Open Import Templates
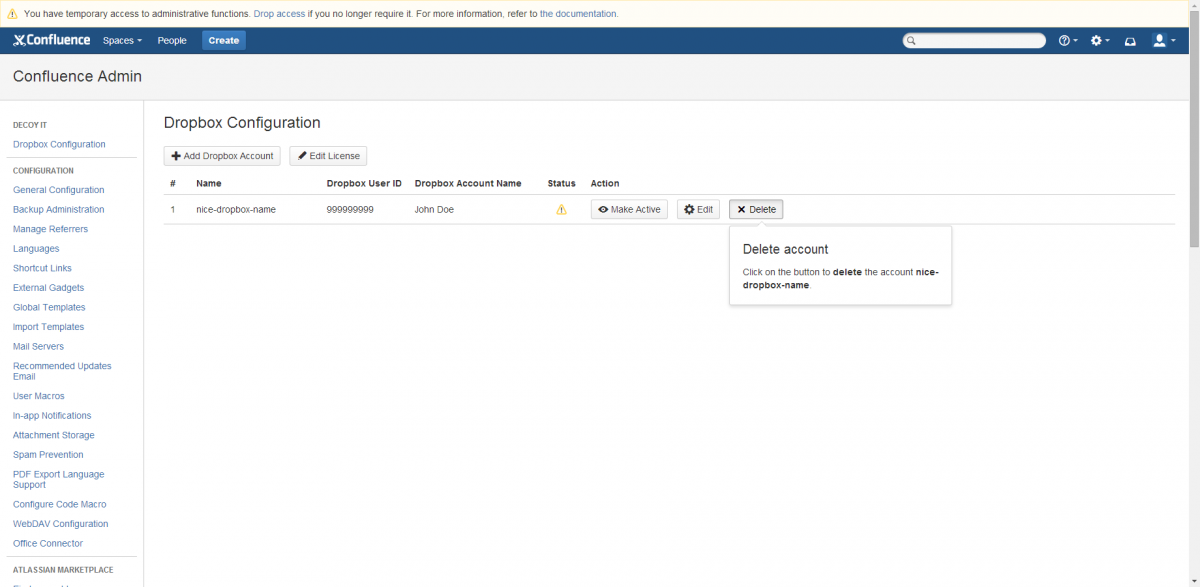The width and height of the screenshot is (1200, 587). tap(48, 327)
